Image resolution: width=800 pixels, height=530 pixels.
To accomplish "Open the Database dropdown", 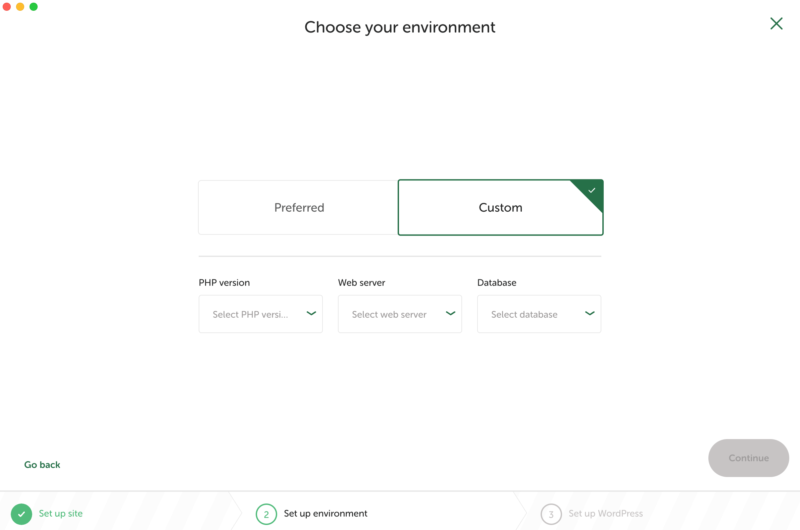I will point(539,314).
